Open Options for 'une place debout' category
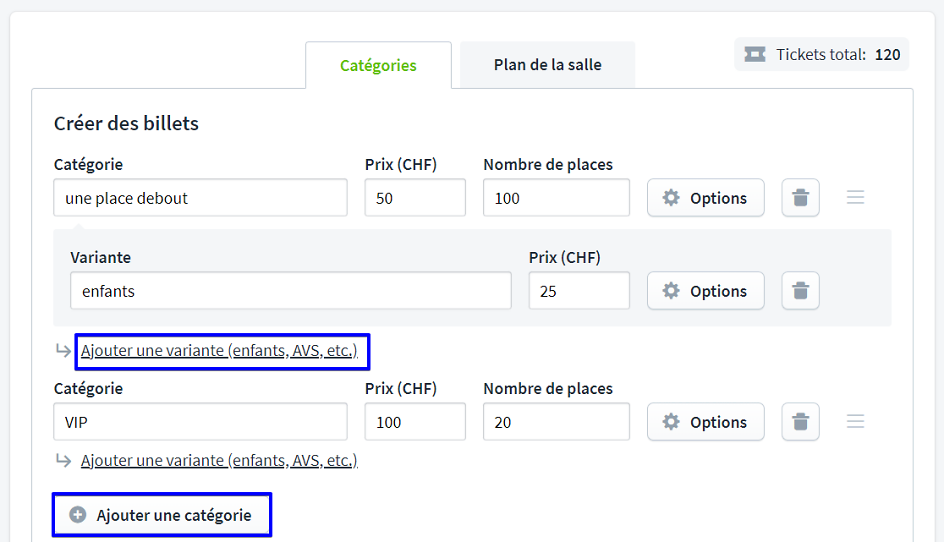Screen dimensions: 944x542 click(x=705, y=198)
